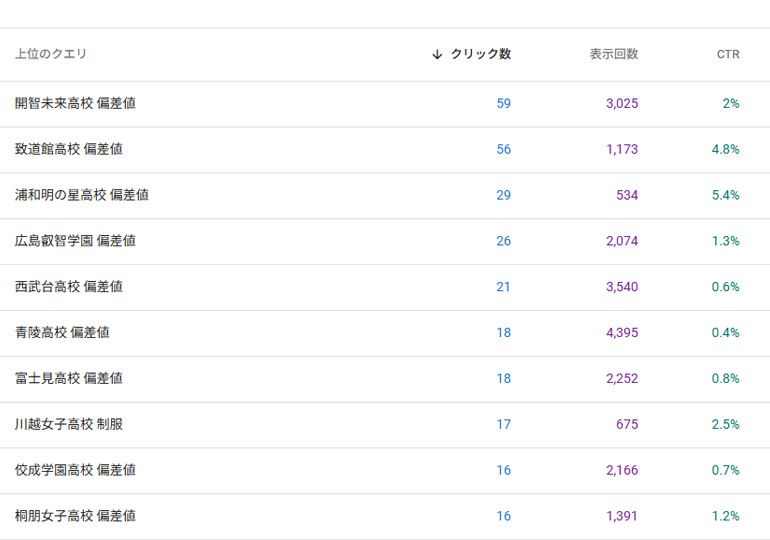Select 浦和明の星高校 偏差値 query
This screenshot has height=540, width=770.
click(82, 196)
